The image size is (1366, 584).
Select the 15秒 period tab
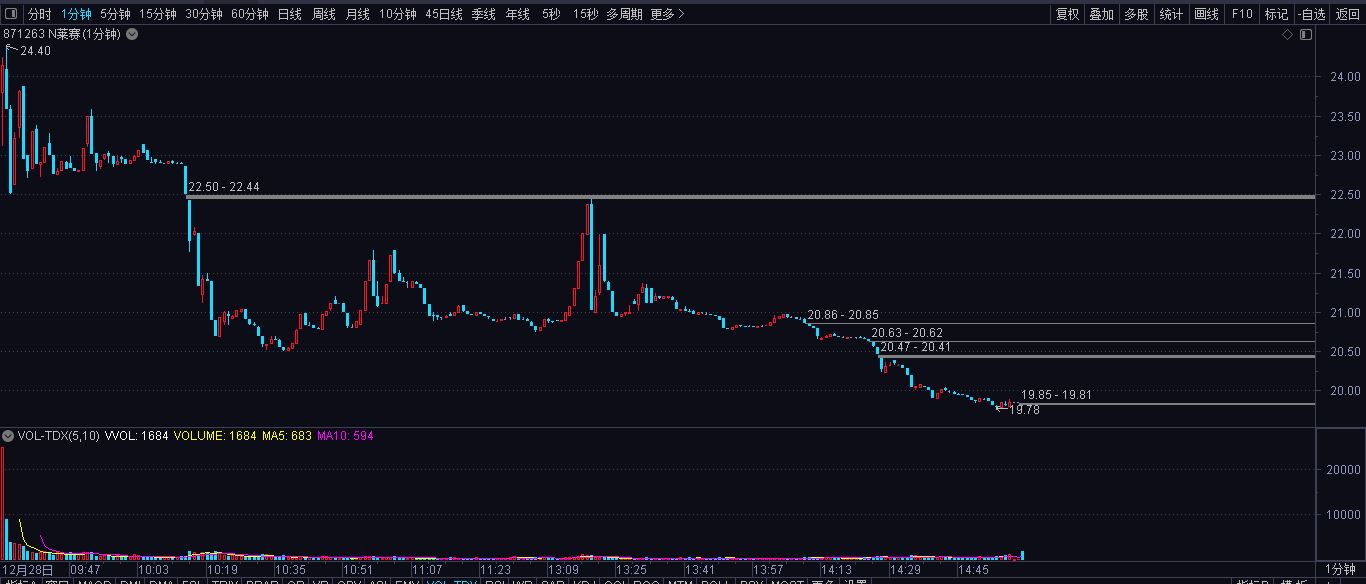tap(586, 14)
